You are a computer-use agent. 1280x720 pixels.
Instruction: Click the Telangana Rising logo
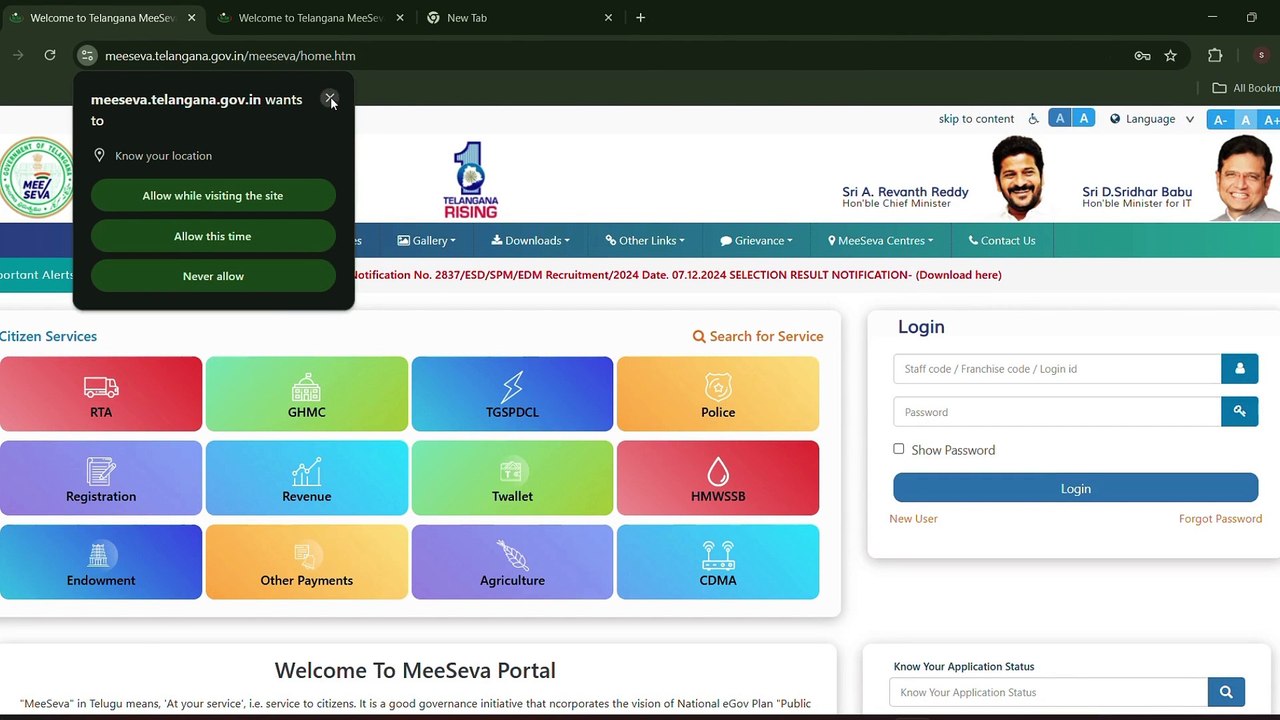point(470,180)
